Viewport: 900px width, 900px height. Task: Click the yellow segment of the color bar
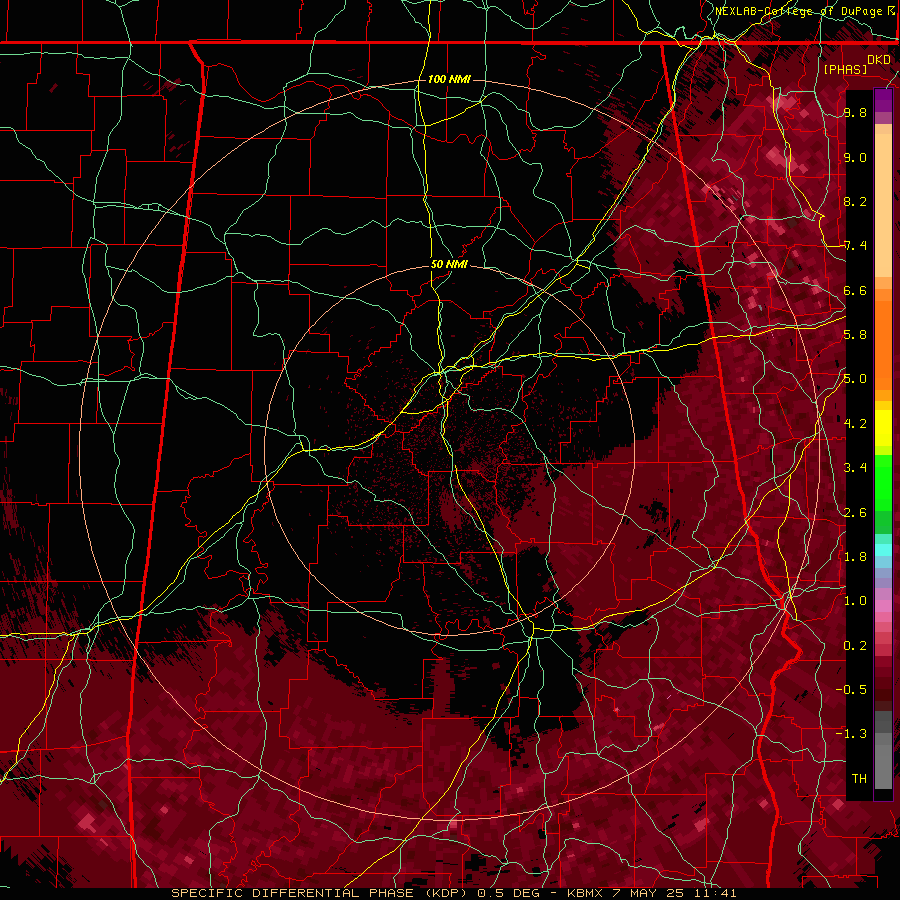pos(883,428)
